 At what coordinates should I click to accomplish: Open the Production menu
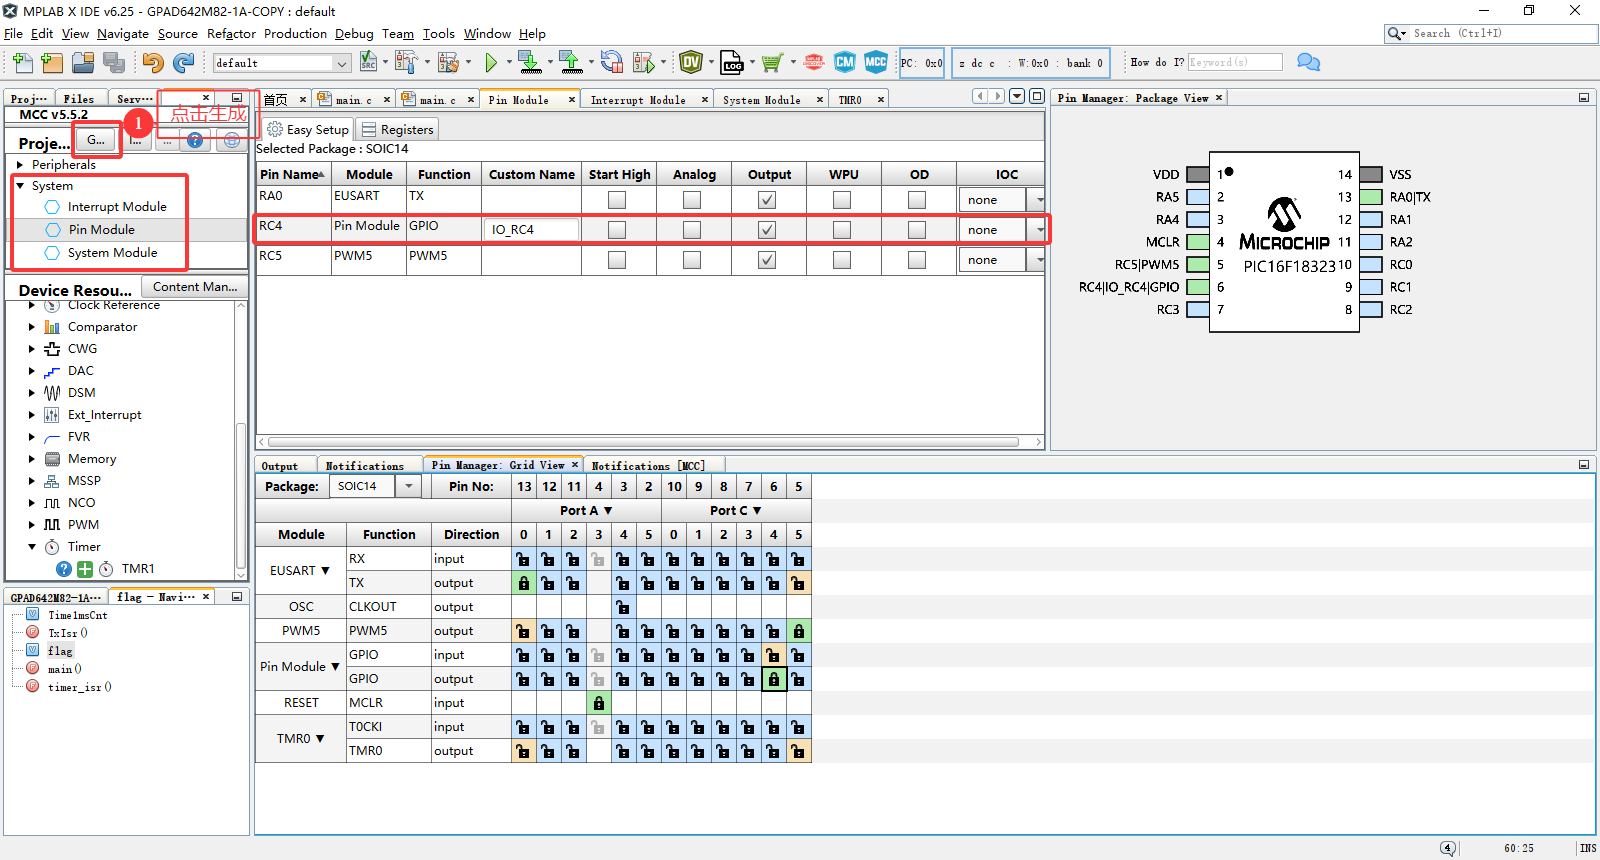[x=295, y=33]
